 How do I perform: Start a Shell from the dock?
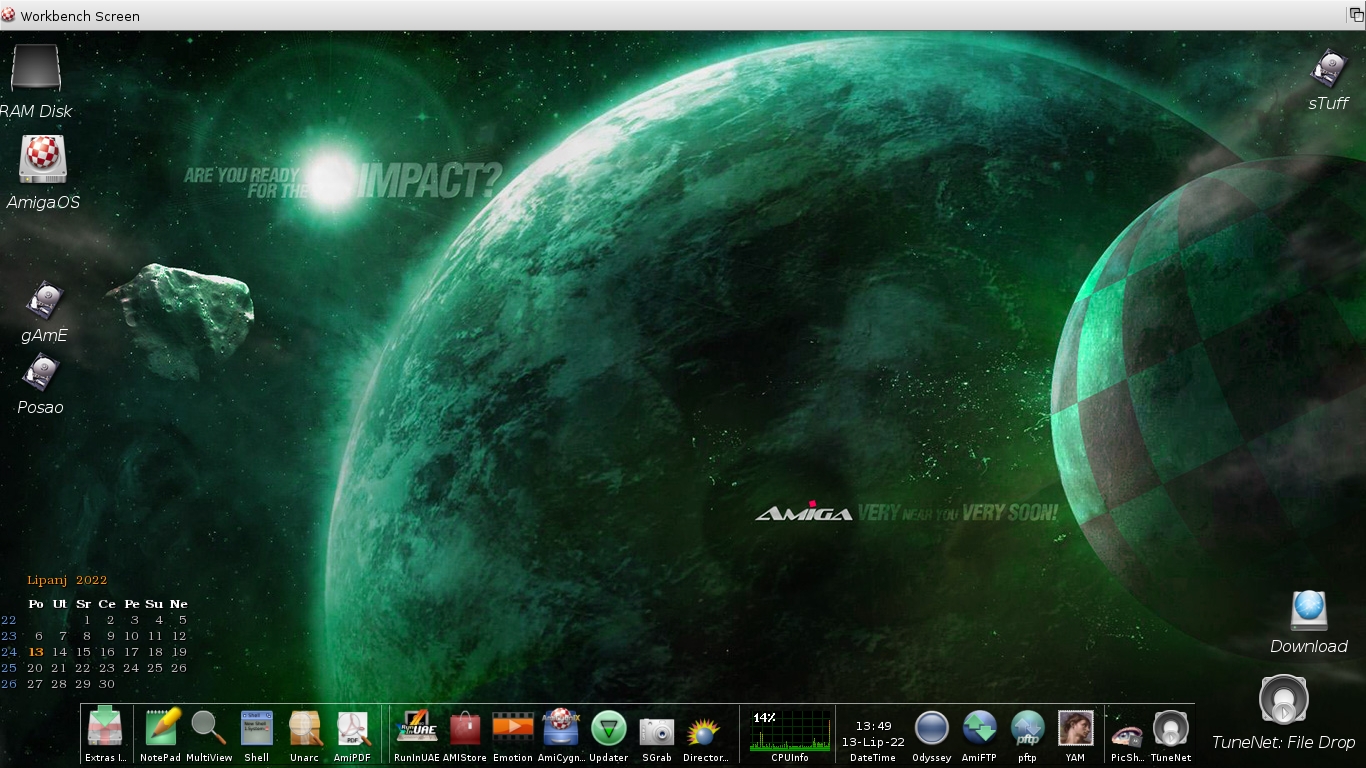(x=257, y=727)
